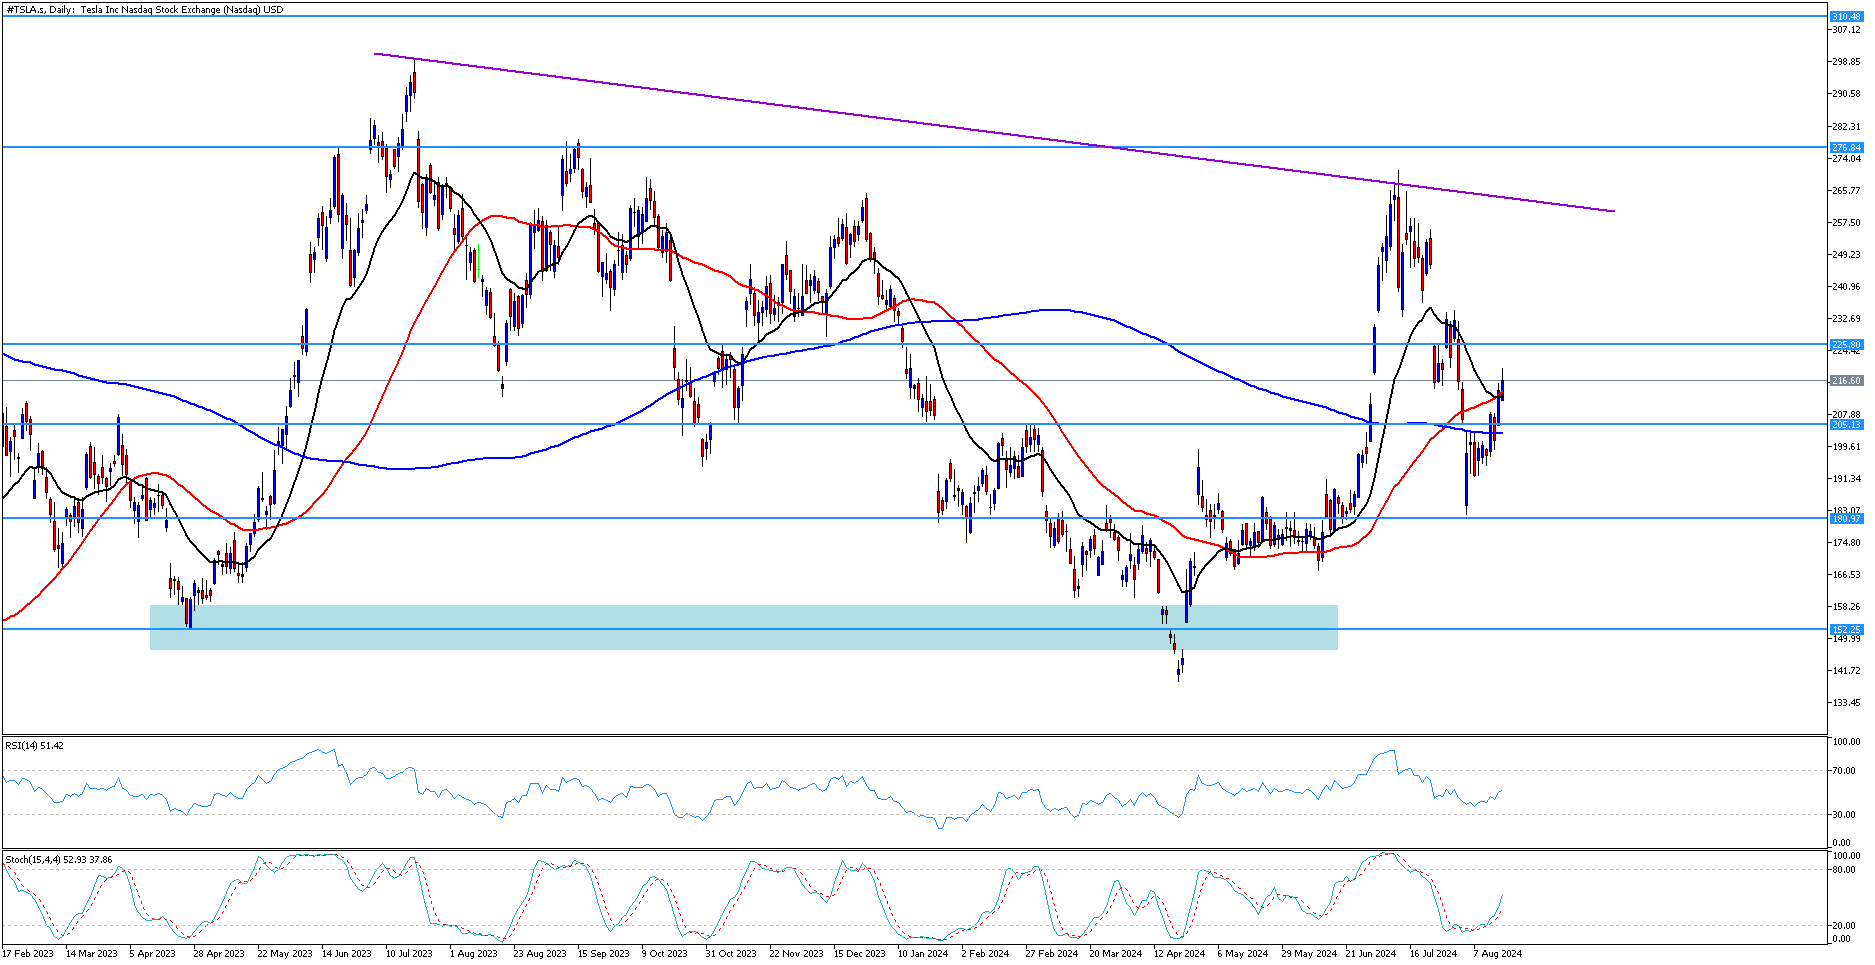Viewport: 1875px width, 965px height.
Task: Click the 310.48 price level label
Action: pos(1845,17)
